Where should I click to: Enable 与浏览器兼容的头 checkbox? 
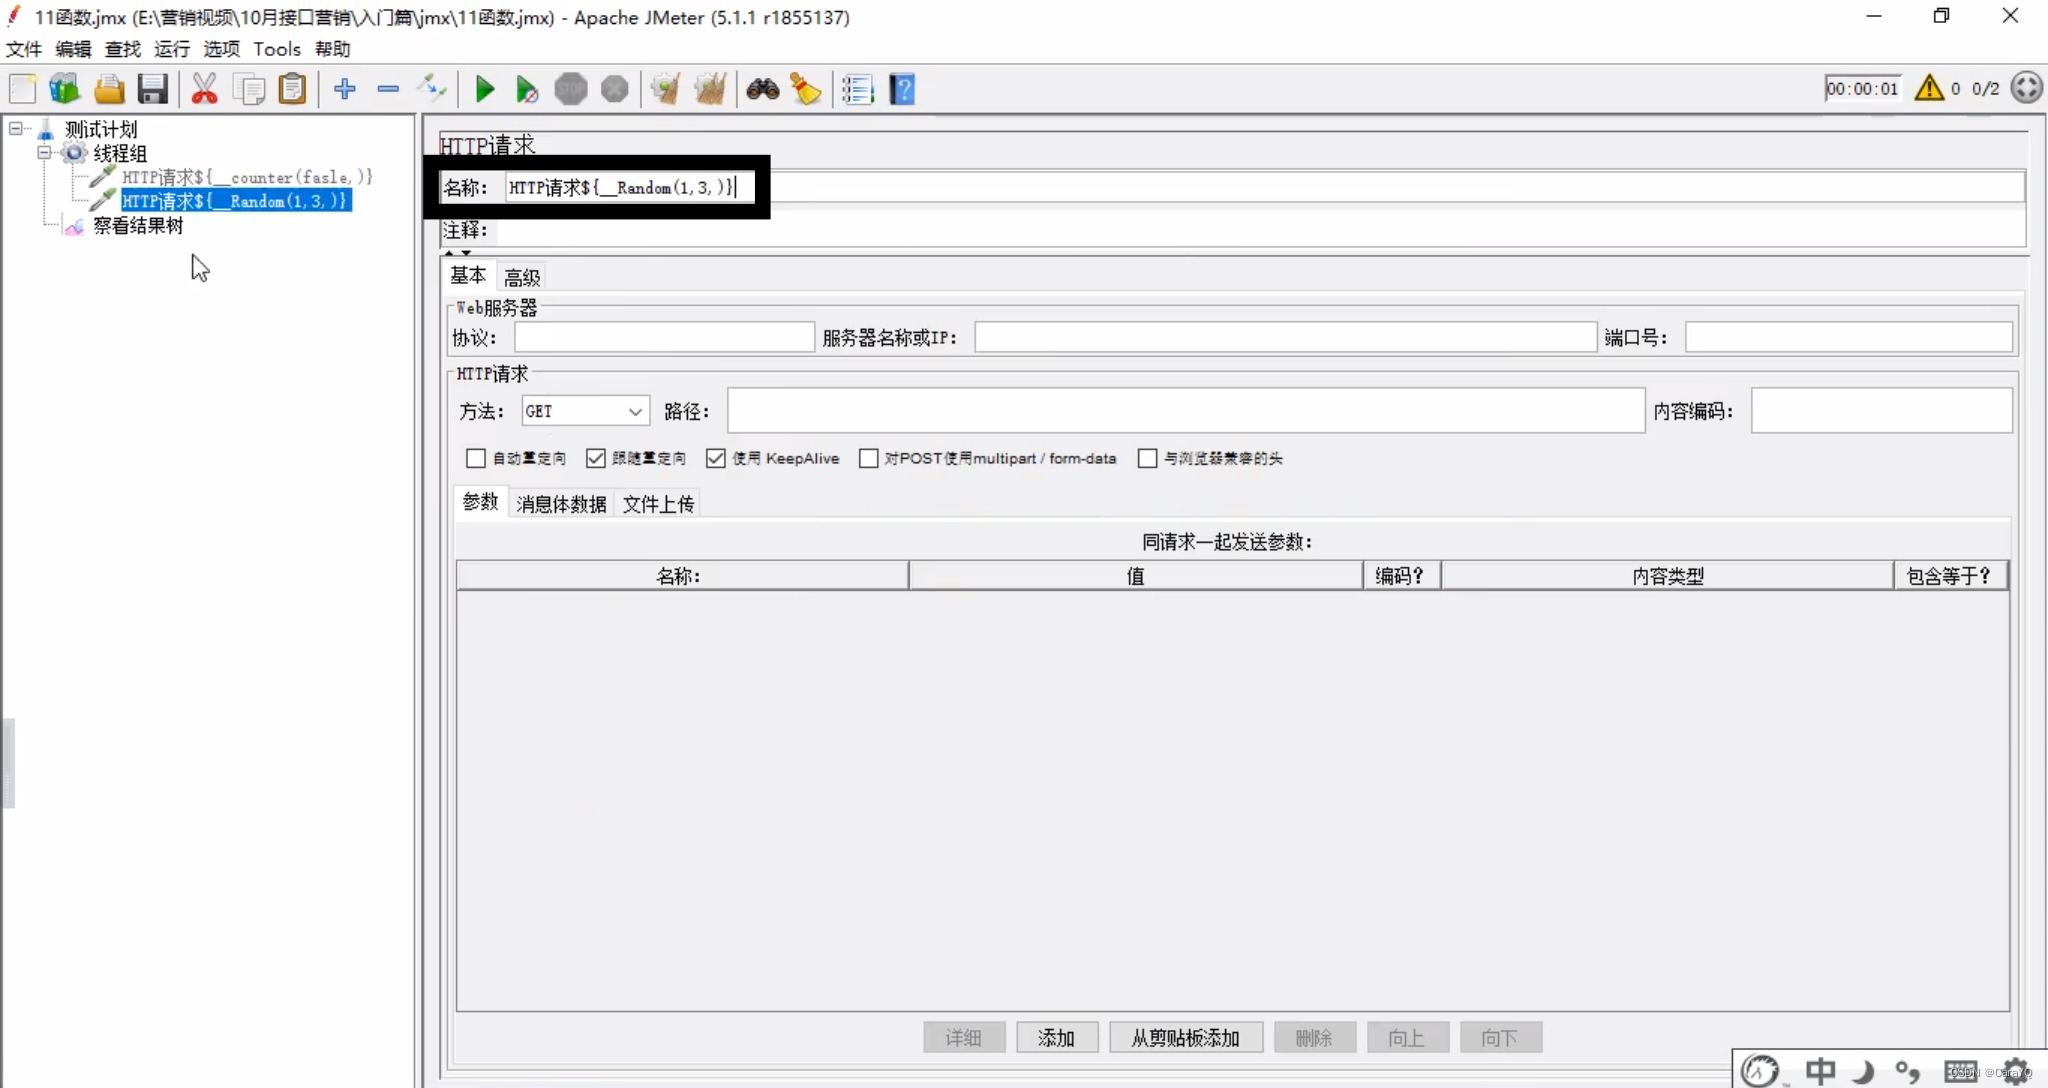(x=1148, y=458)
